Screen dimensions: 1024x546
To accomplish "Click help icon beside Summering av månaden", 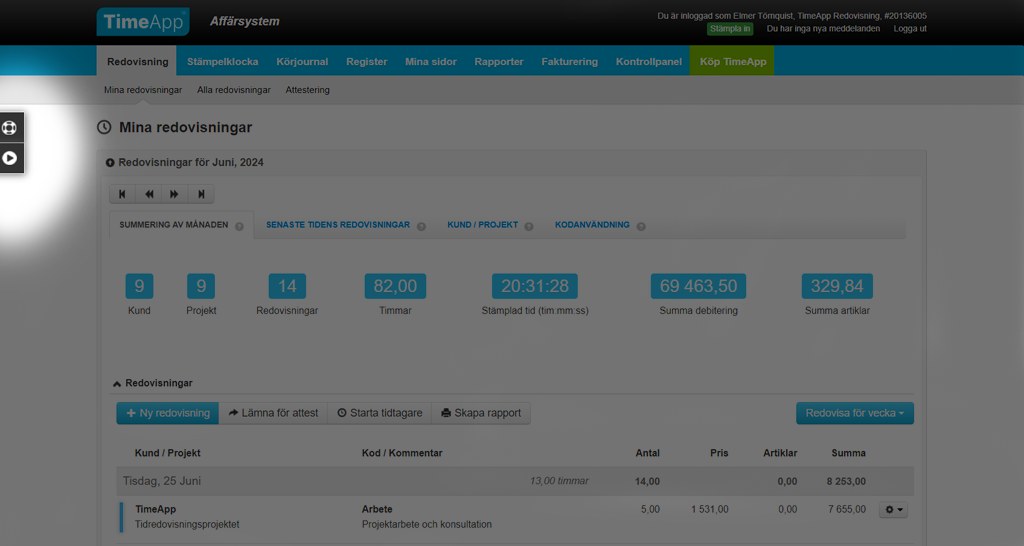I will point(240,226).
